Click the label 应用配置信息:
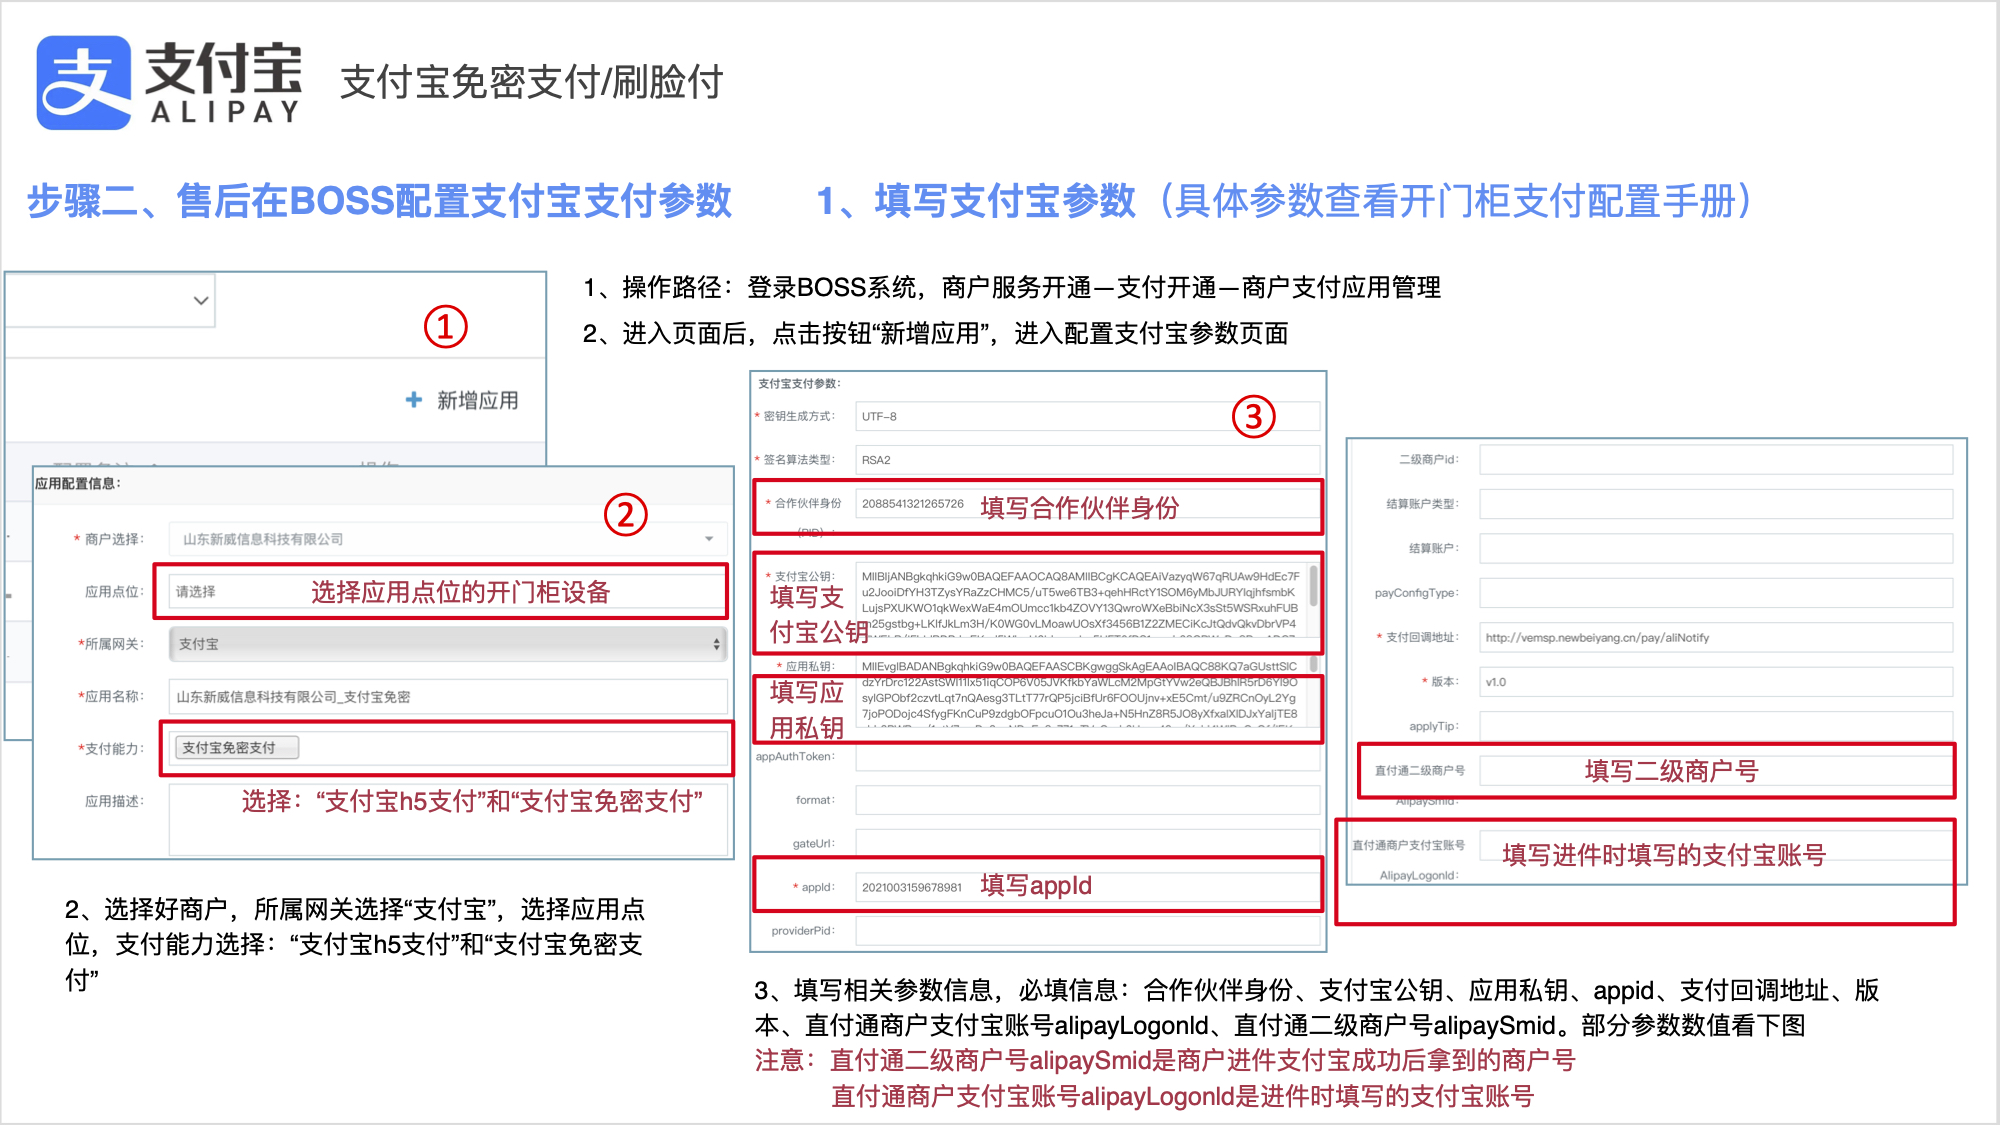The width and height of the screenshot is (2000, 1125). click(78, 484)
